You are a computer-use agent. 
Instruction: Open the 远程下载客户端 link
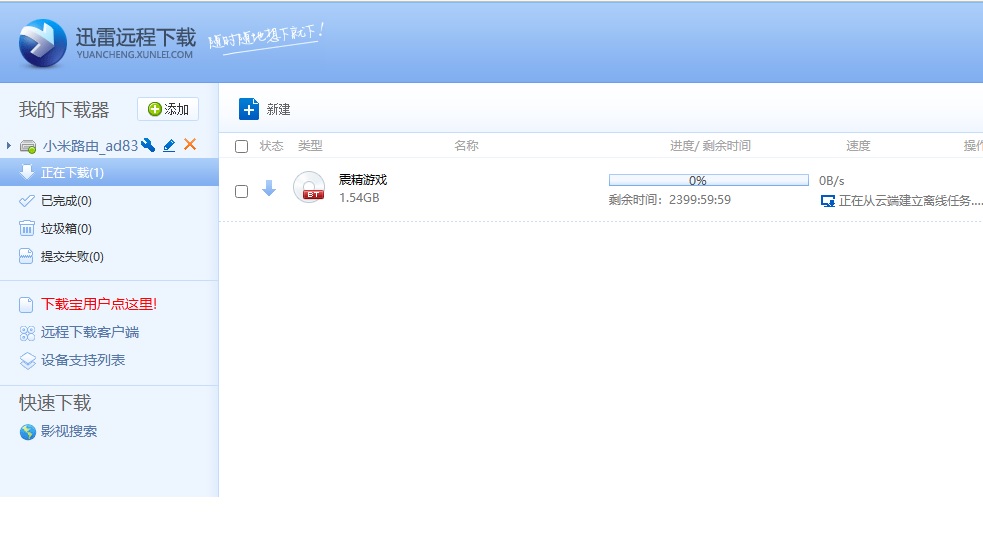pos(90,332)
